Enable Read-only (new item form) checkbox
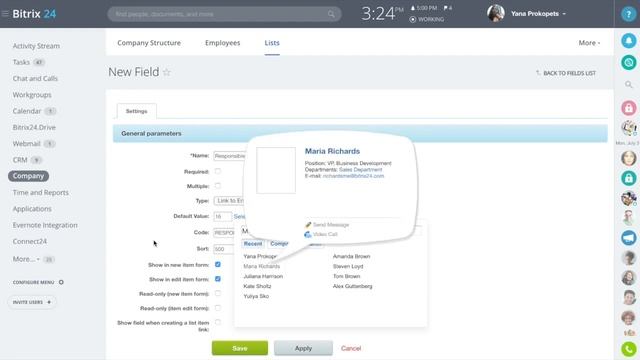 pyautogui.click(x=218, y=293)
